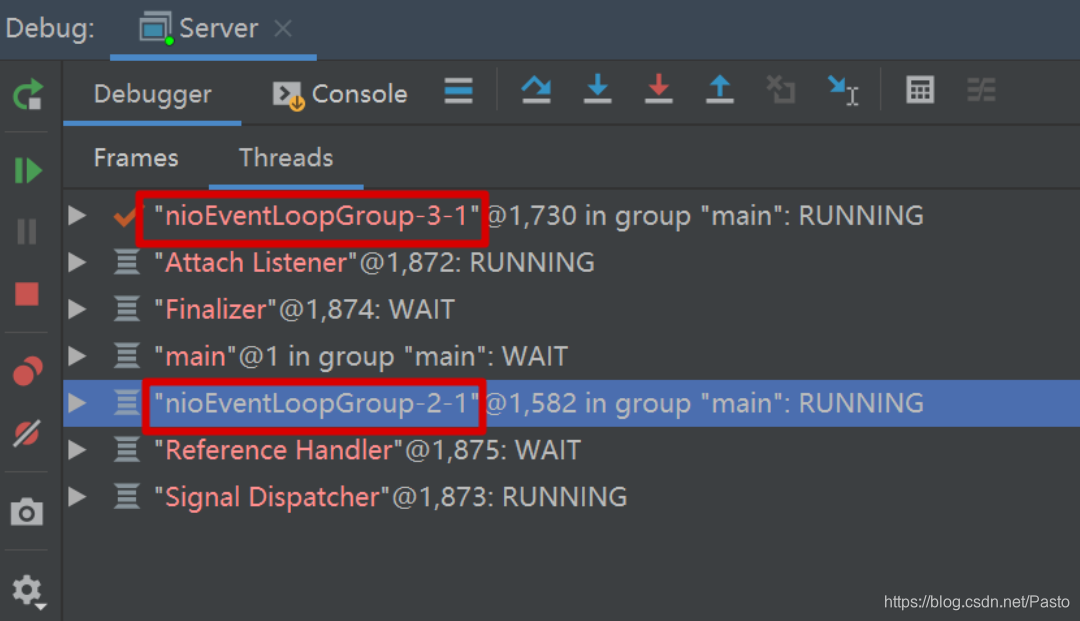Click the Console tab terminal icon
The height and width of the screenshot is (621, 1080).
point(288,96)
